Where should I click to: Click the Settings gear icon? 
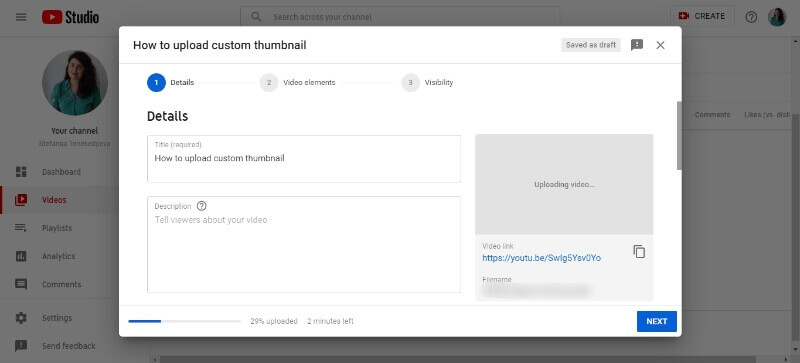tap(21, 318)
